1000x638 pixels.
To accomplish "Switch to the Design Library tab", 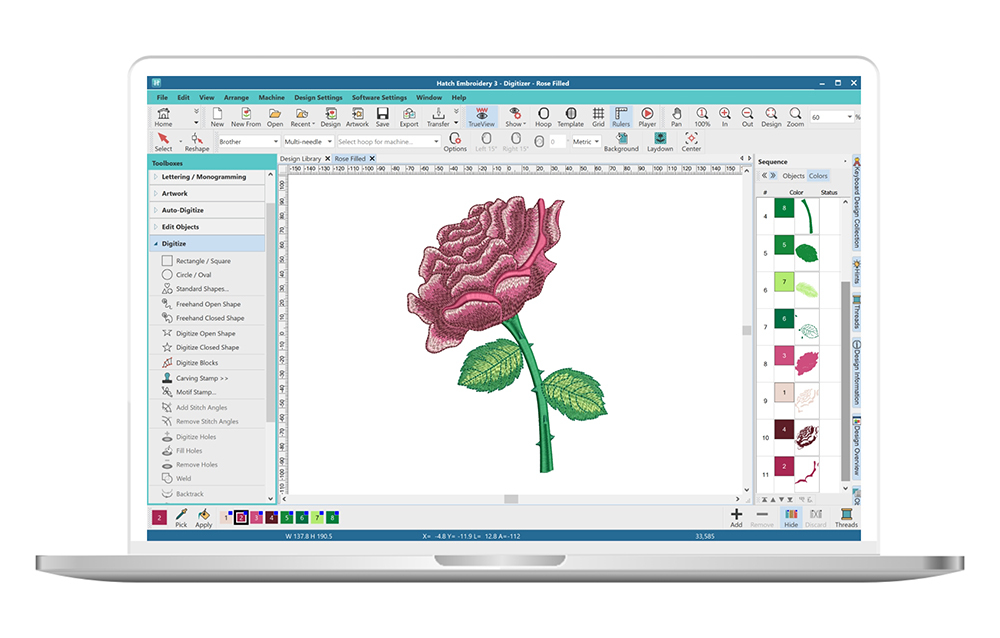I will pyautogui.click(x=300, y=159).
